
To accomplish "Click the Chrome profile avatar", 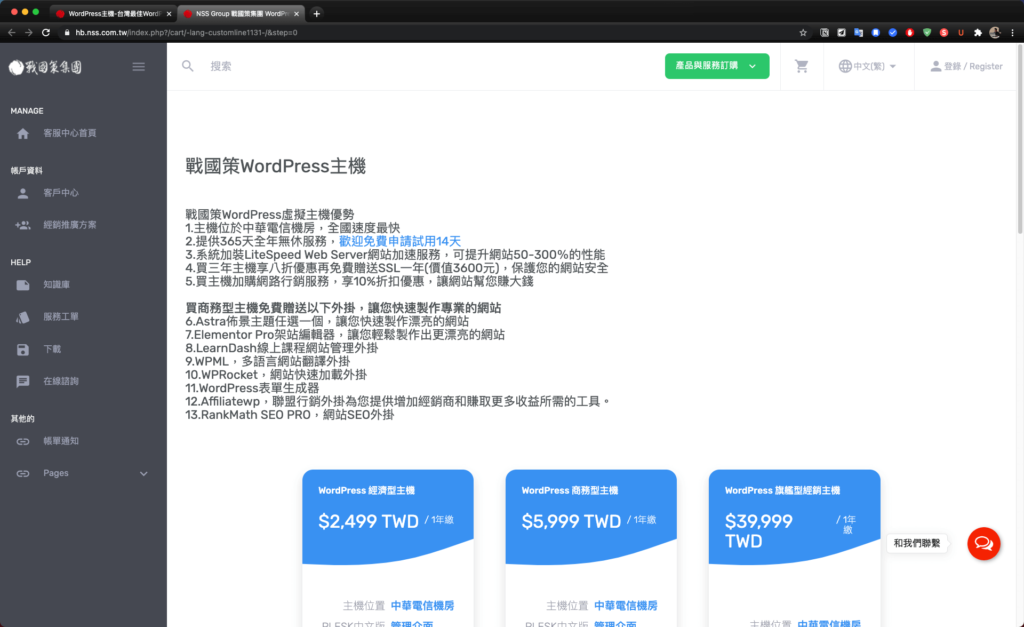I will [995, 32].
